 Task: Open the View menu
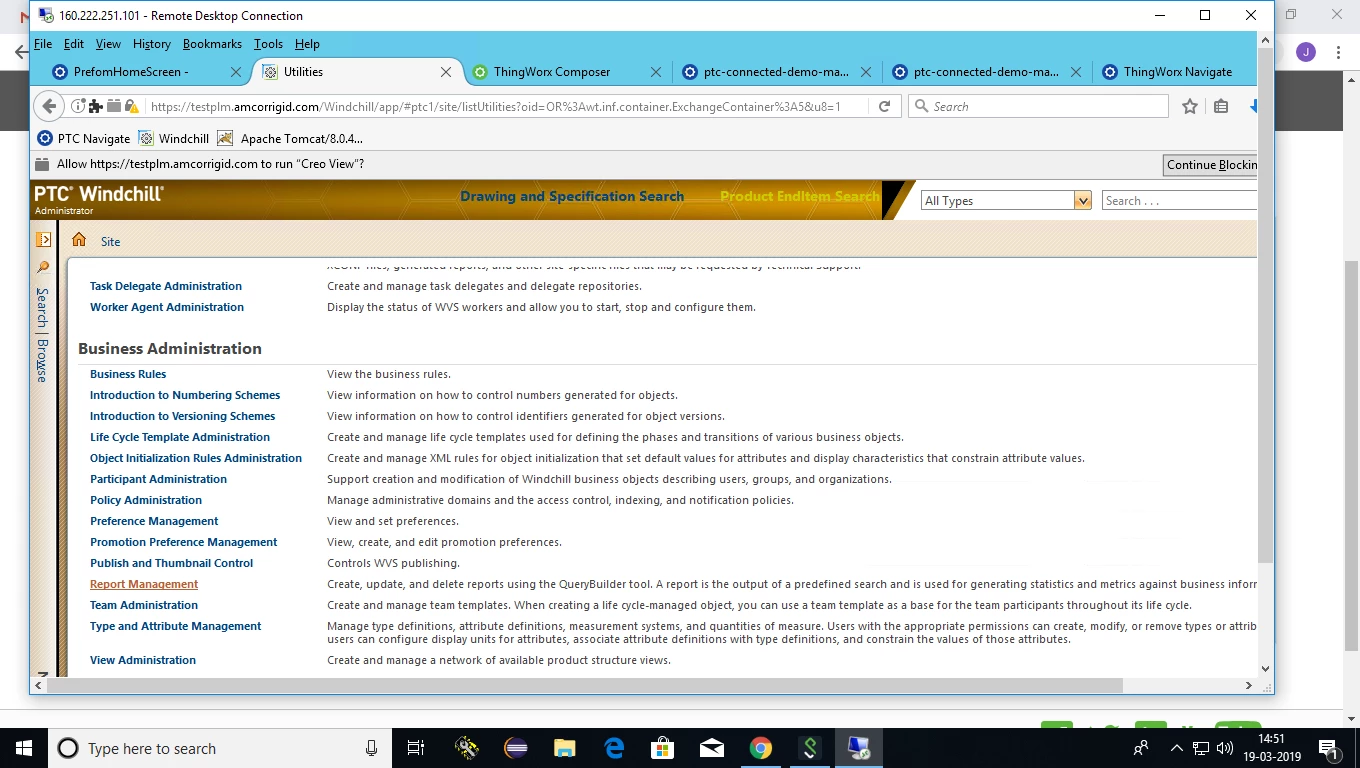coord(108,44)
